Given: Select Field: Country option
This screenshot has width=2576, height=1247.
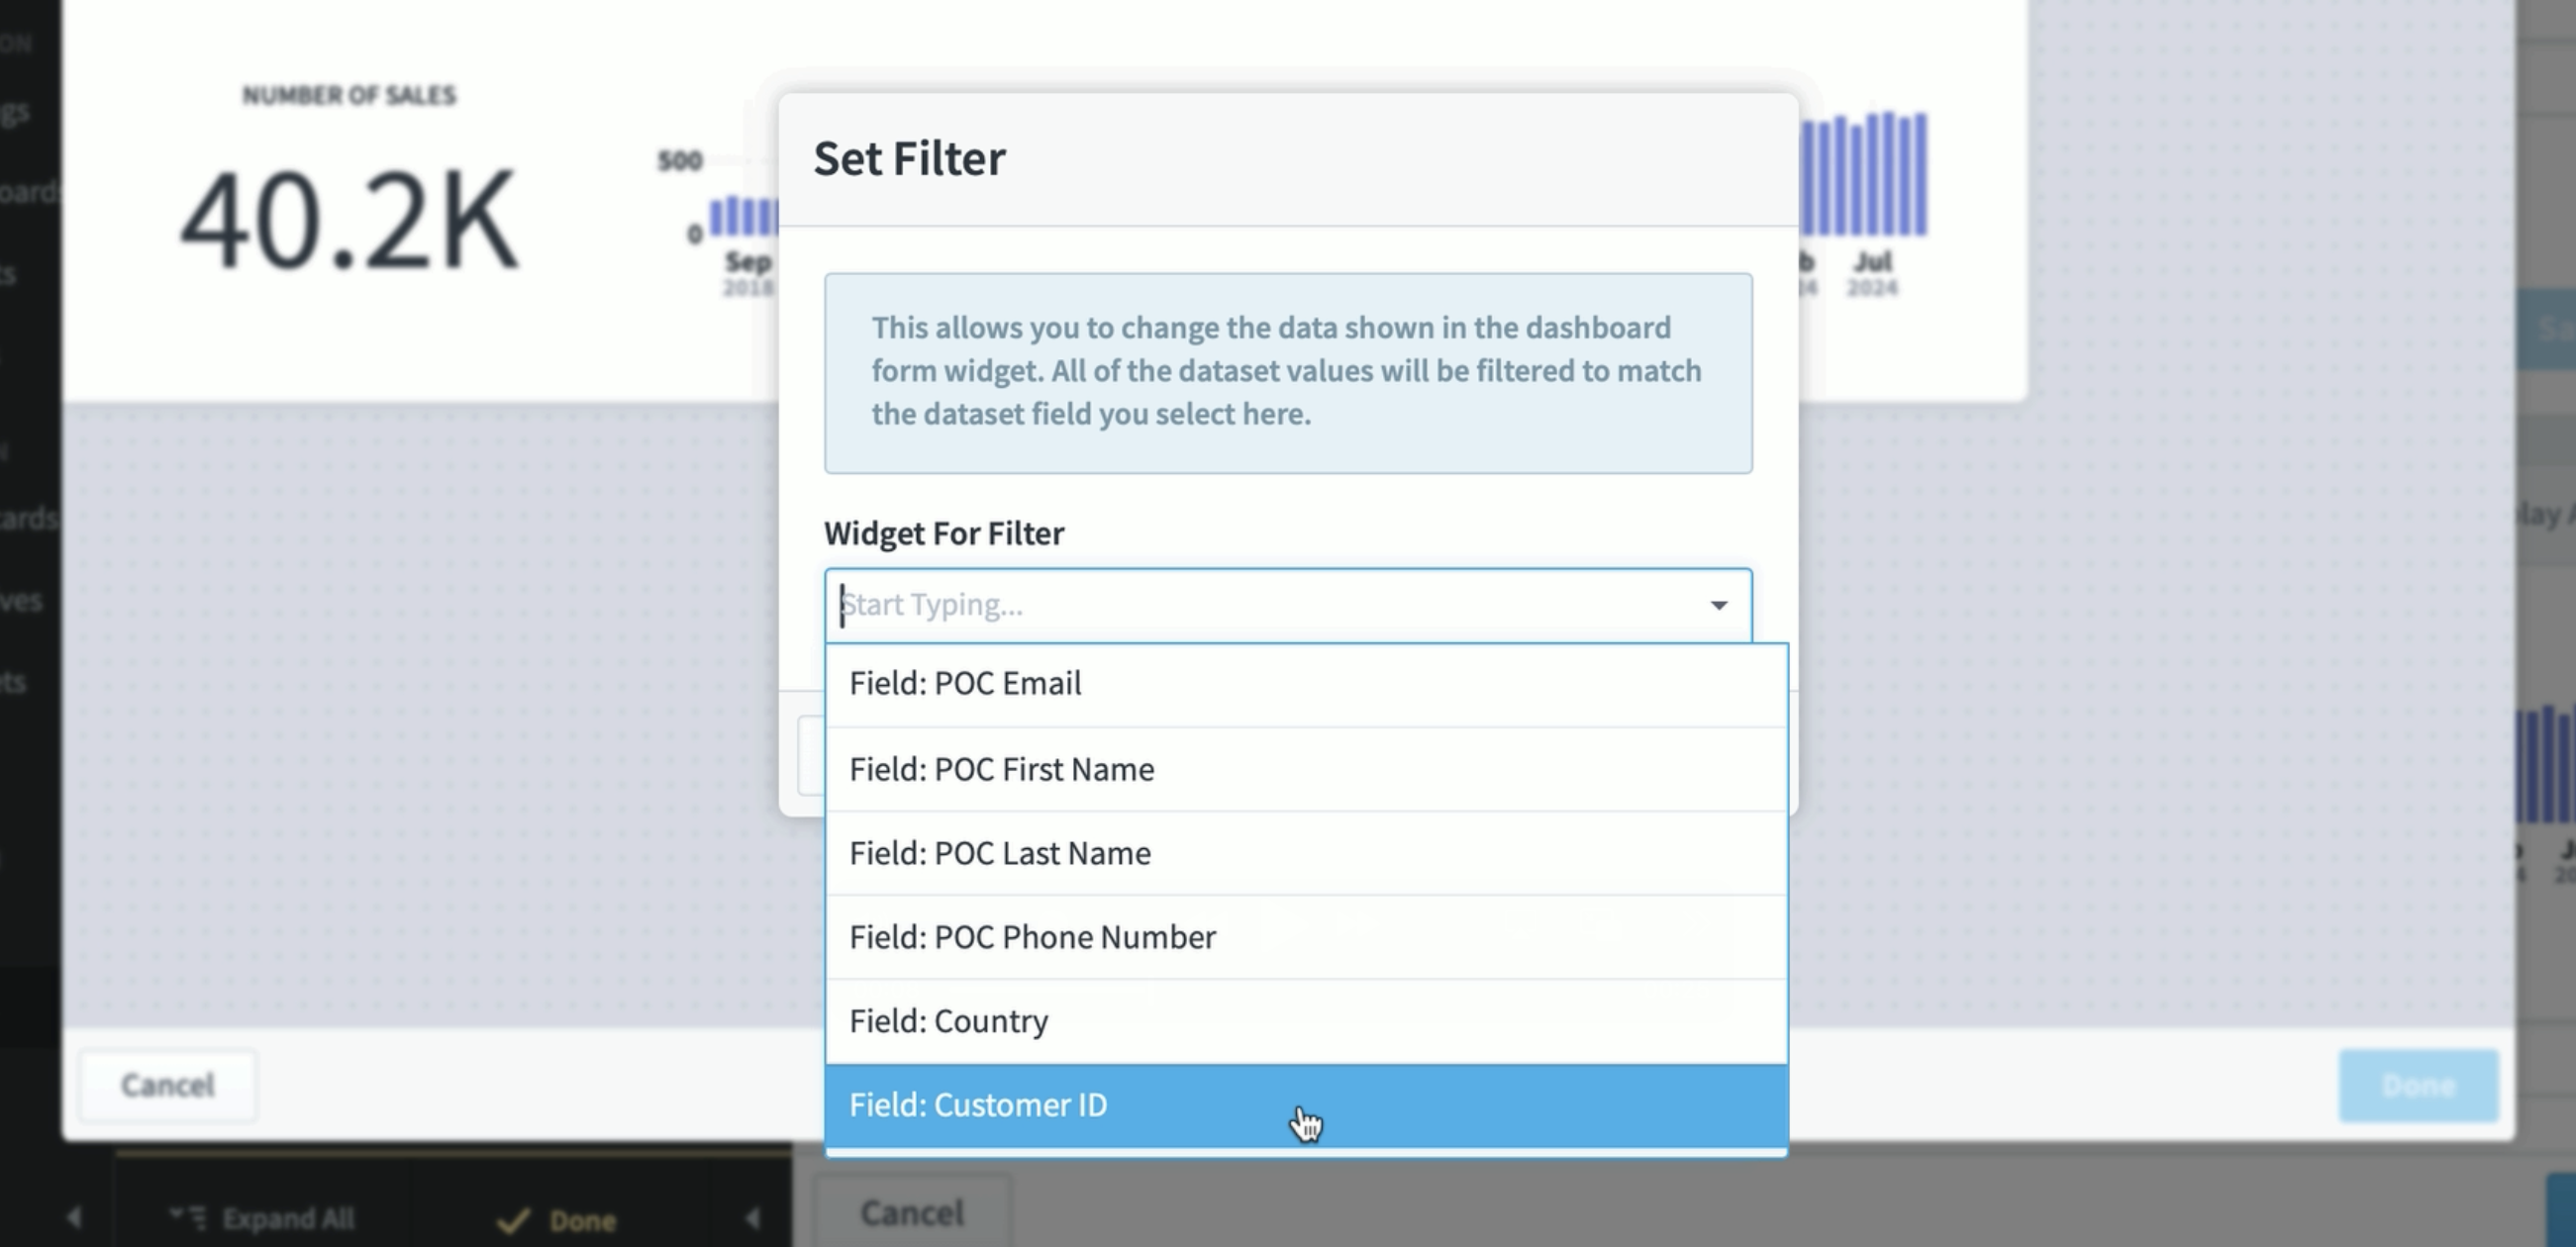Looking at the screenshot, I should tap(1306, 1021).
